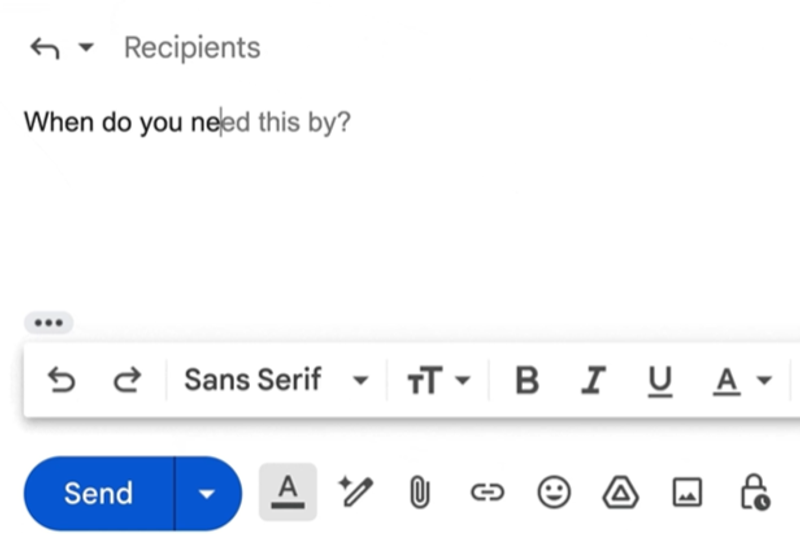Click the undo arrow icon
Image resolution: width=800 pixels, height=534 pixels.
(61, 380)
